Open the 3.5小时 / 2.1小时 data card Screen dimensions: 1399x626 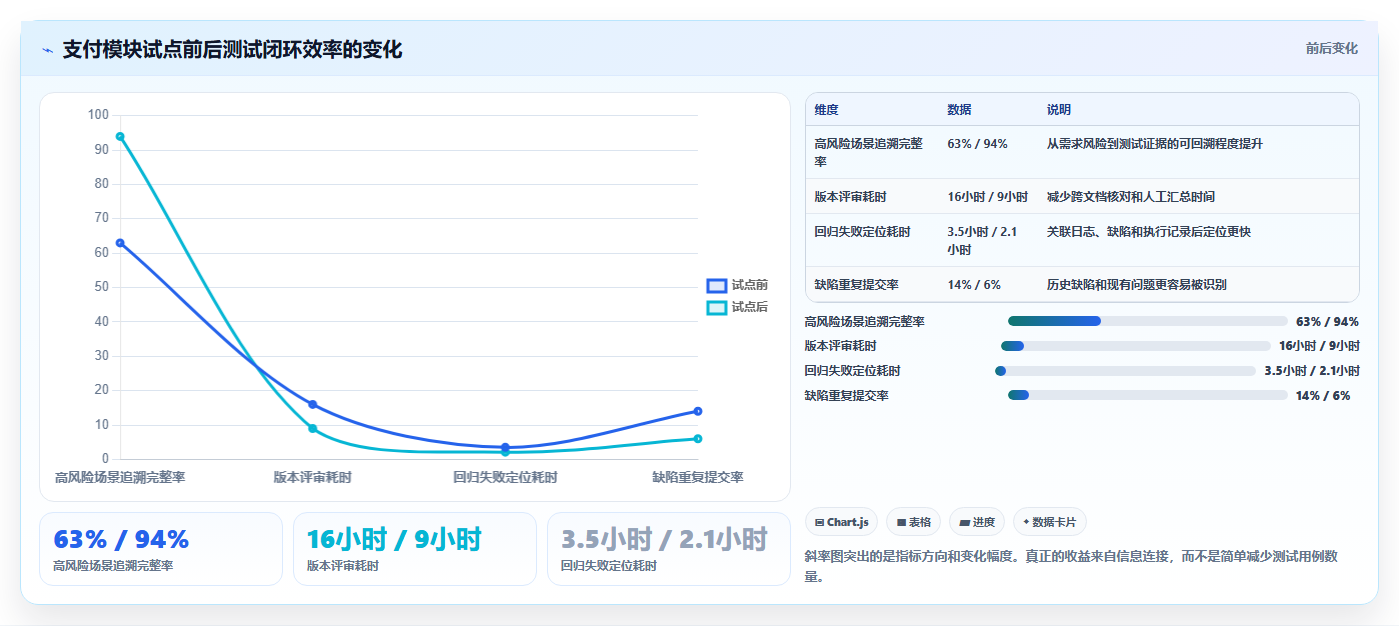669,549
